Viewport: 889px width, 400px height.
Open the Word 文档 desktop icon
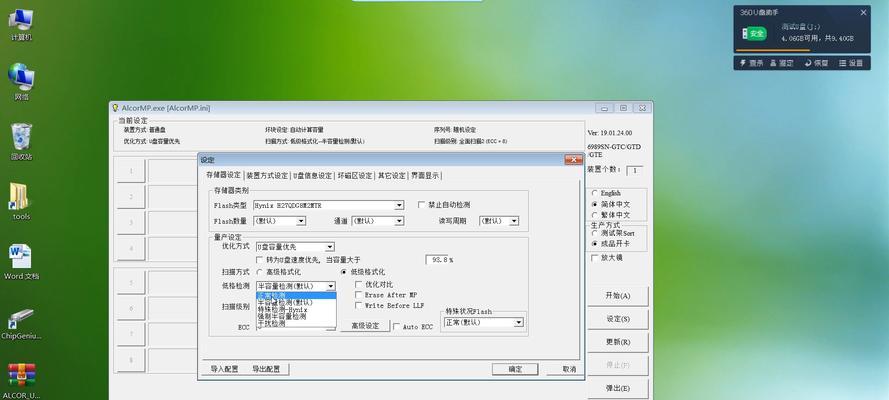21,261
